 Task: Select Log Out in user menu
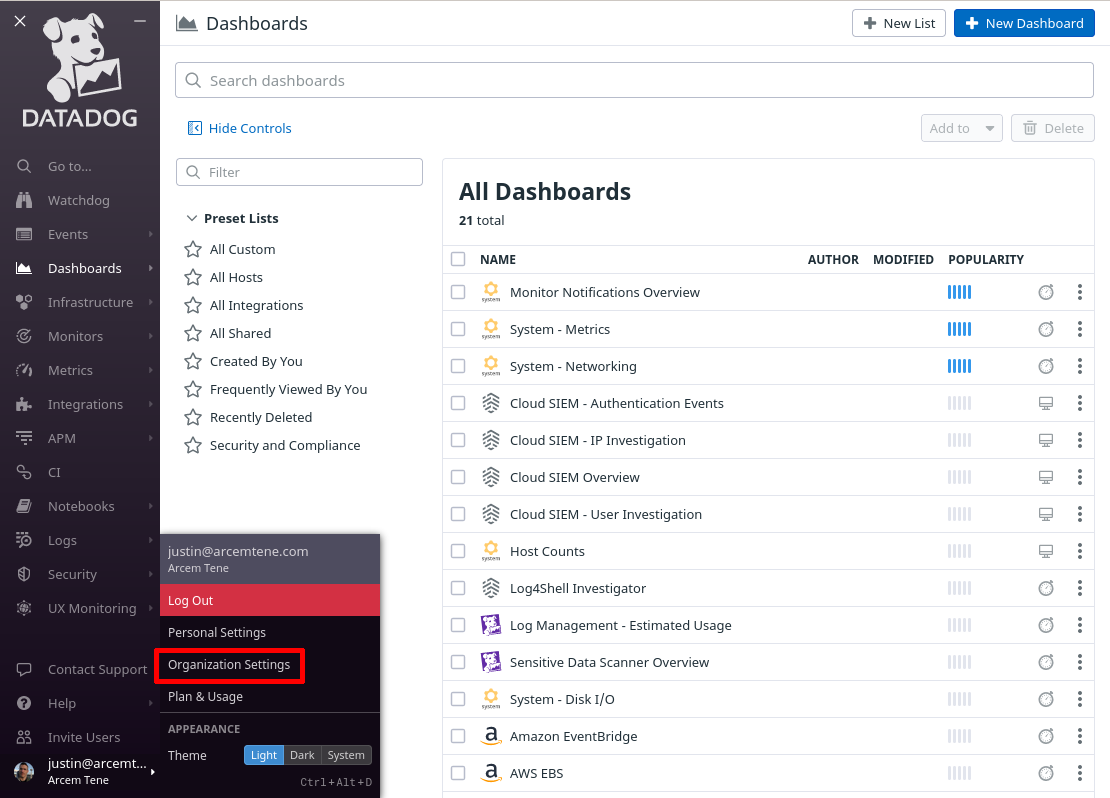(x=270, y=600)
